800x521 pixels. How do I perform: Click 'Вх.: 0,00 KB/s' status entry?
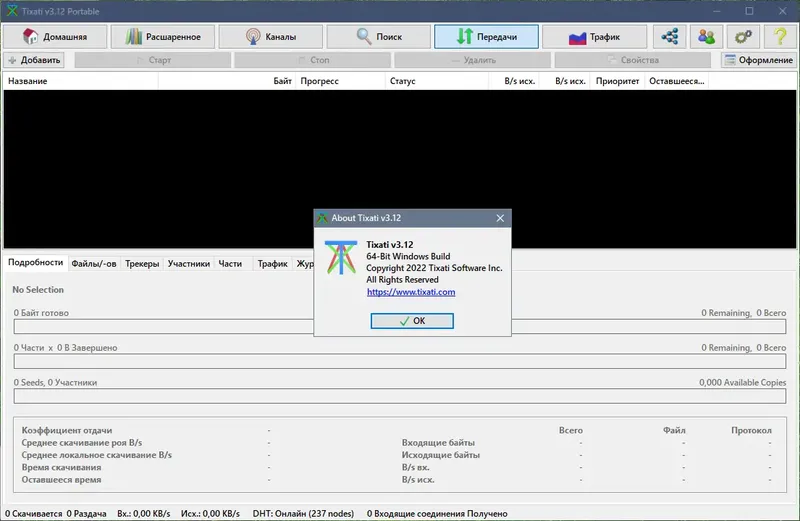coord(144,513)
